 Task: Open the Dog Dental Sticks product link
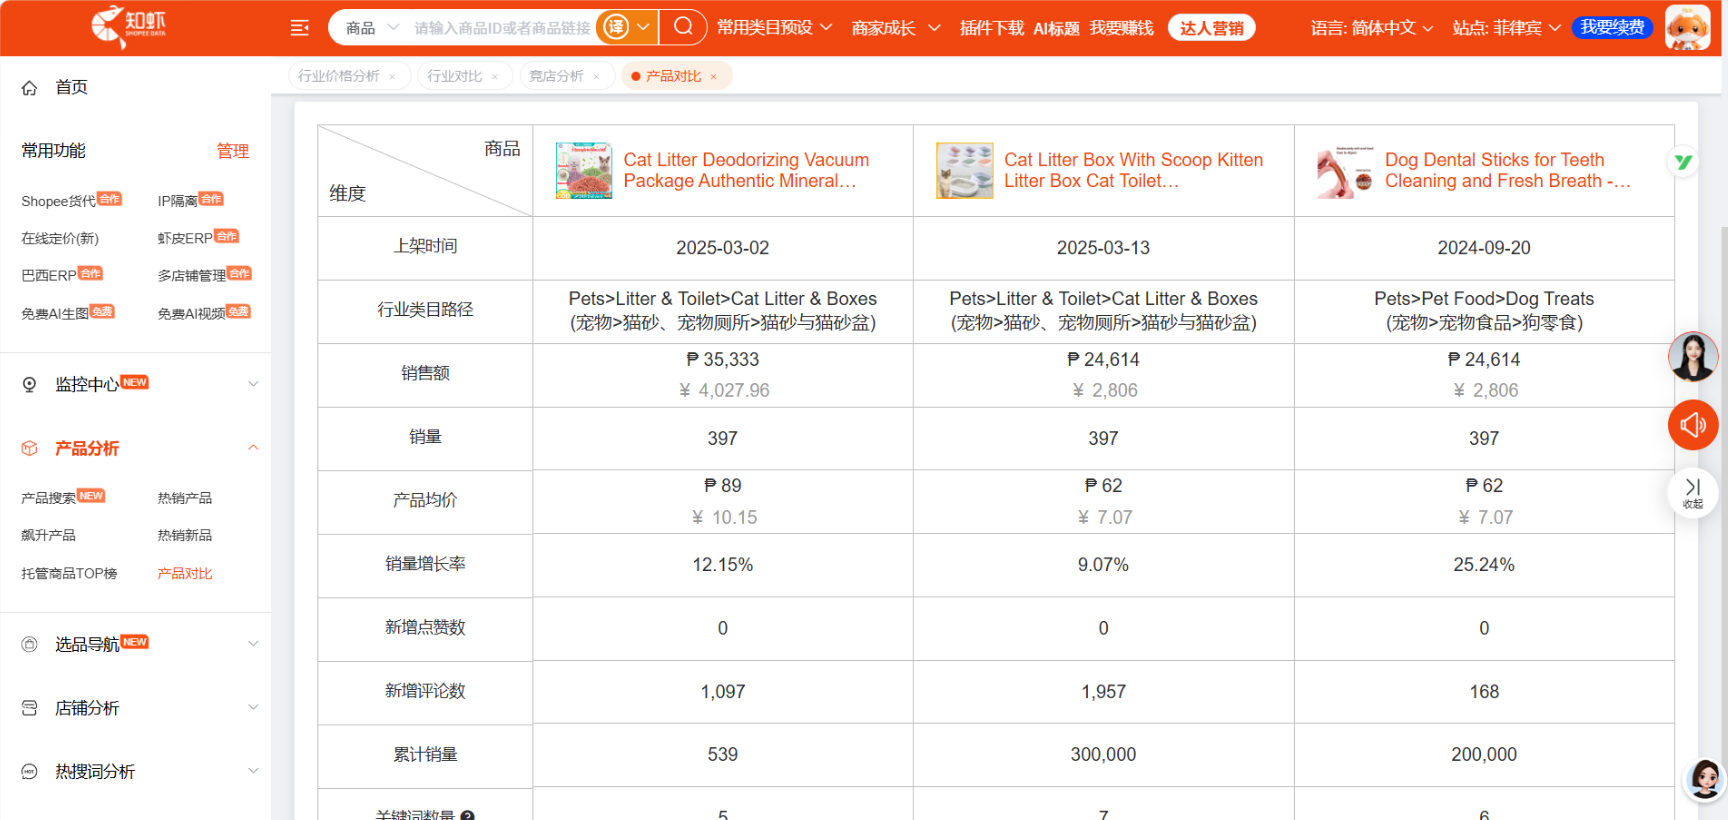point(1506,170)
